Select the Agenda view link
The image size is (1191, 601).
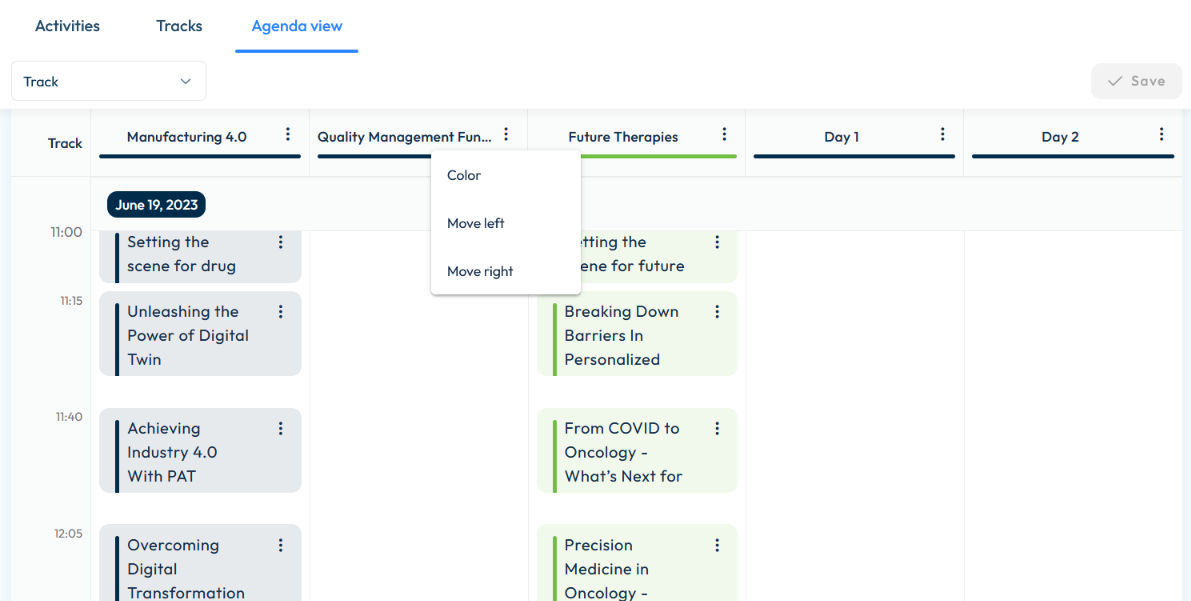point(296,26)
